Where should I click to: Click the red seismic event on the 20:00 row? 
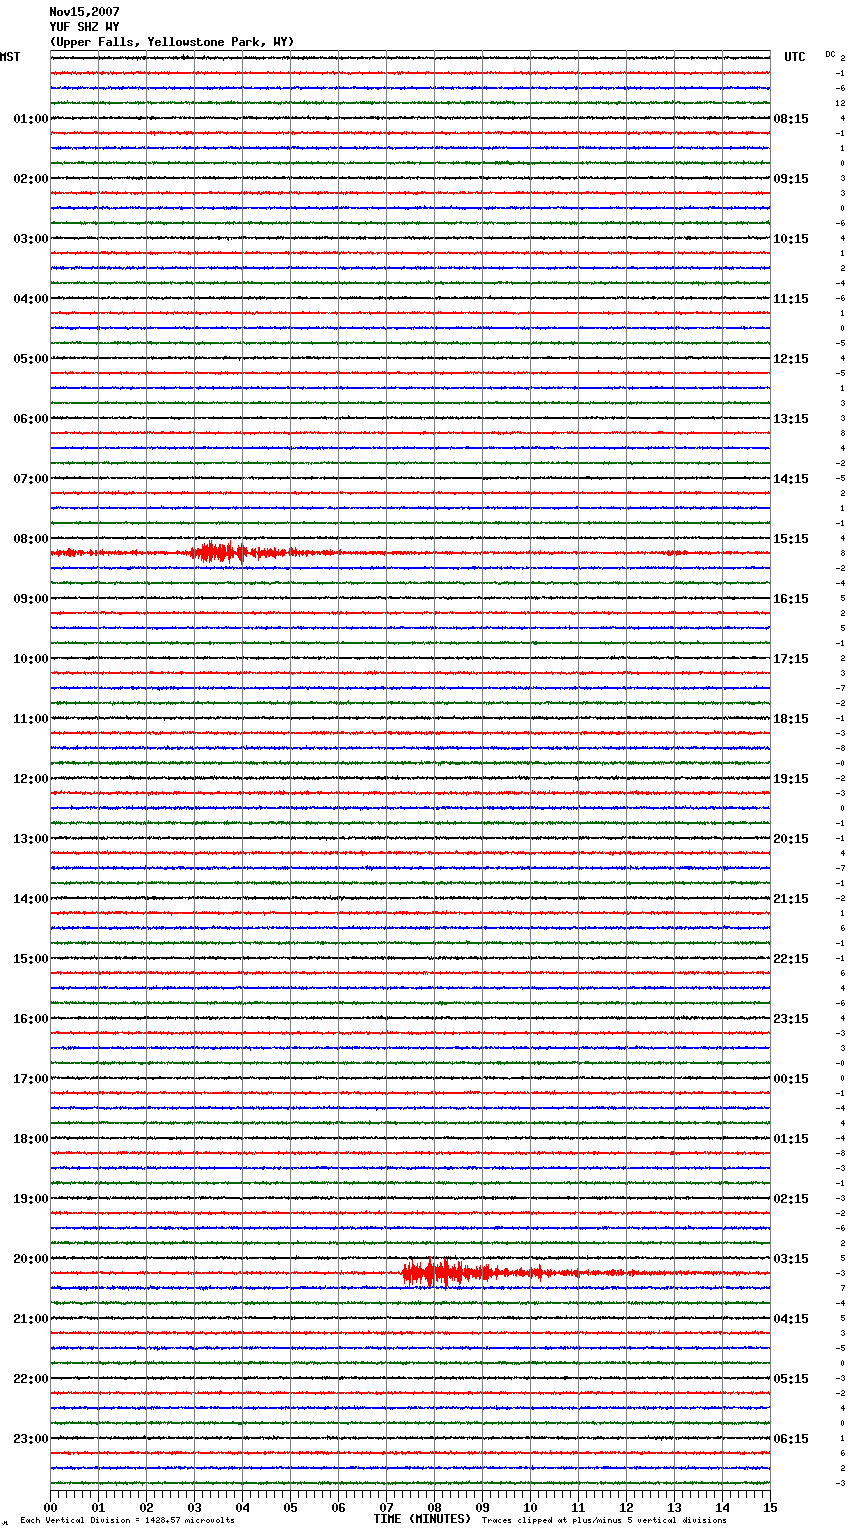coord(480,1273)
